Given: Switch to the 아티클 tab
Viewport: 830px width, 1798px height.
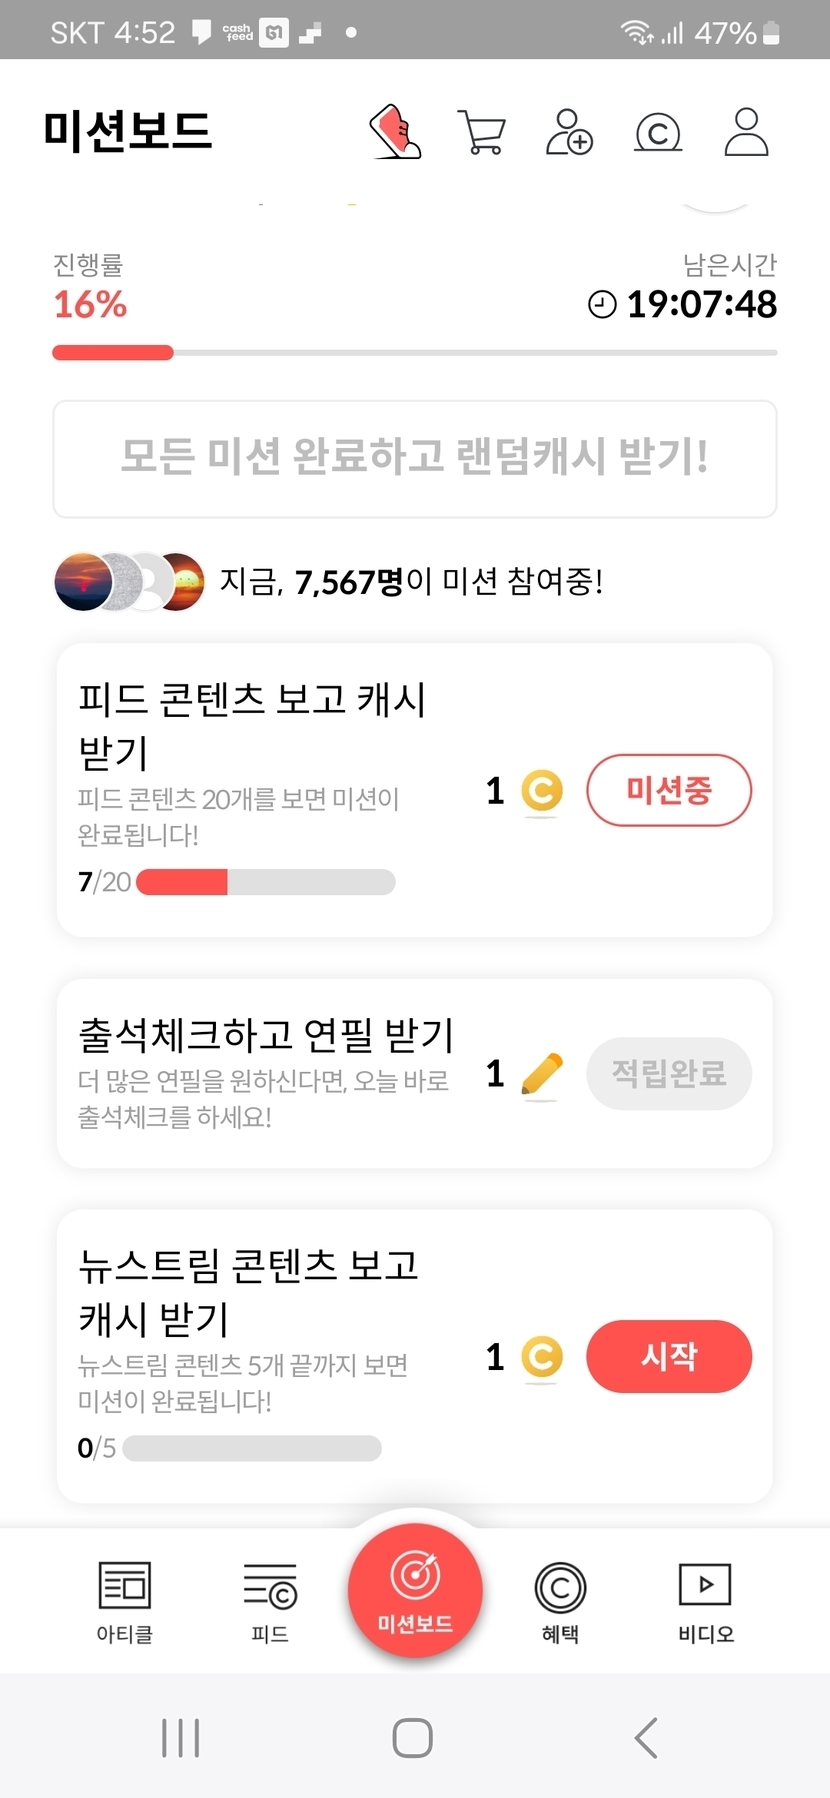Looking at the screenshot, I should click(124, 1602).
